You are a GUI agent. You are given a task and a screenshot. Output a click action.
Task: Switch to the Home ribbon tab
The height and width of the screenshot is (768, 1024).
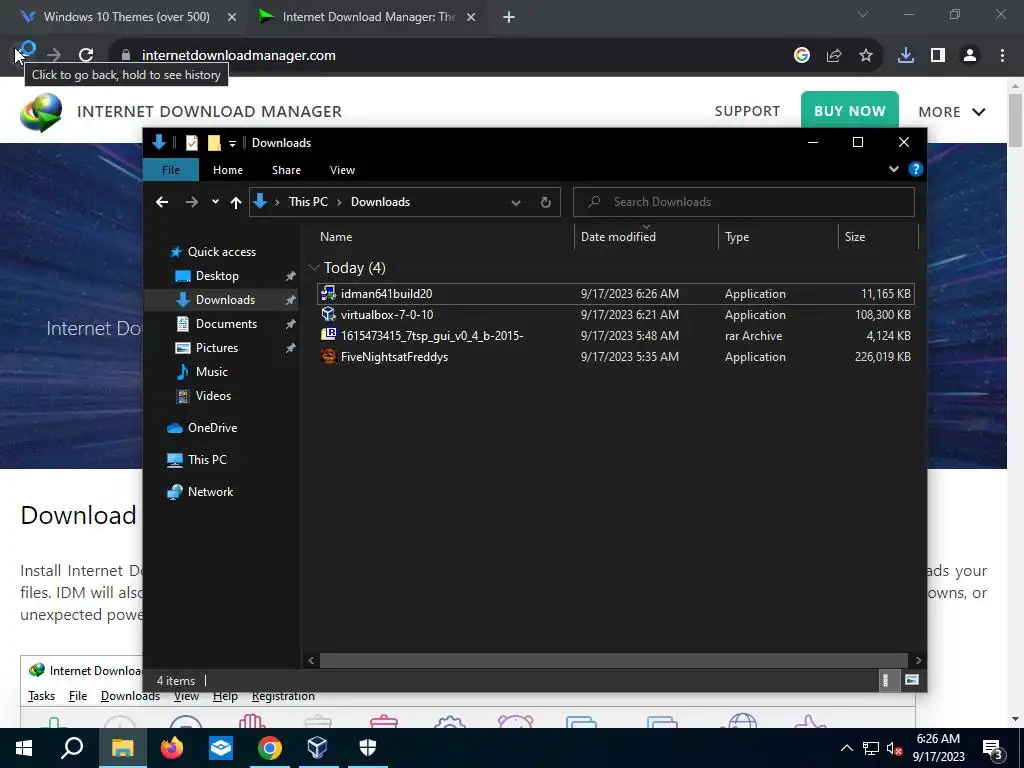point(227,170)
